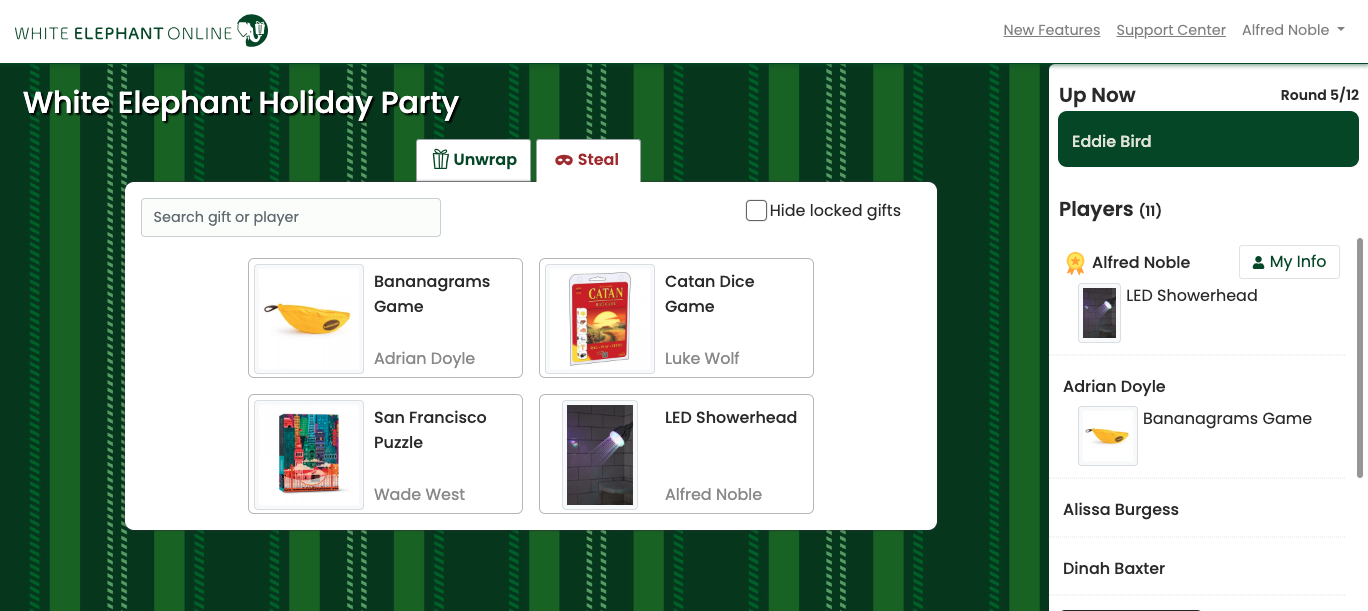
Task: Open the New Features link
Action: [1052, 30]
